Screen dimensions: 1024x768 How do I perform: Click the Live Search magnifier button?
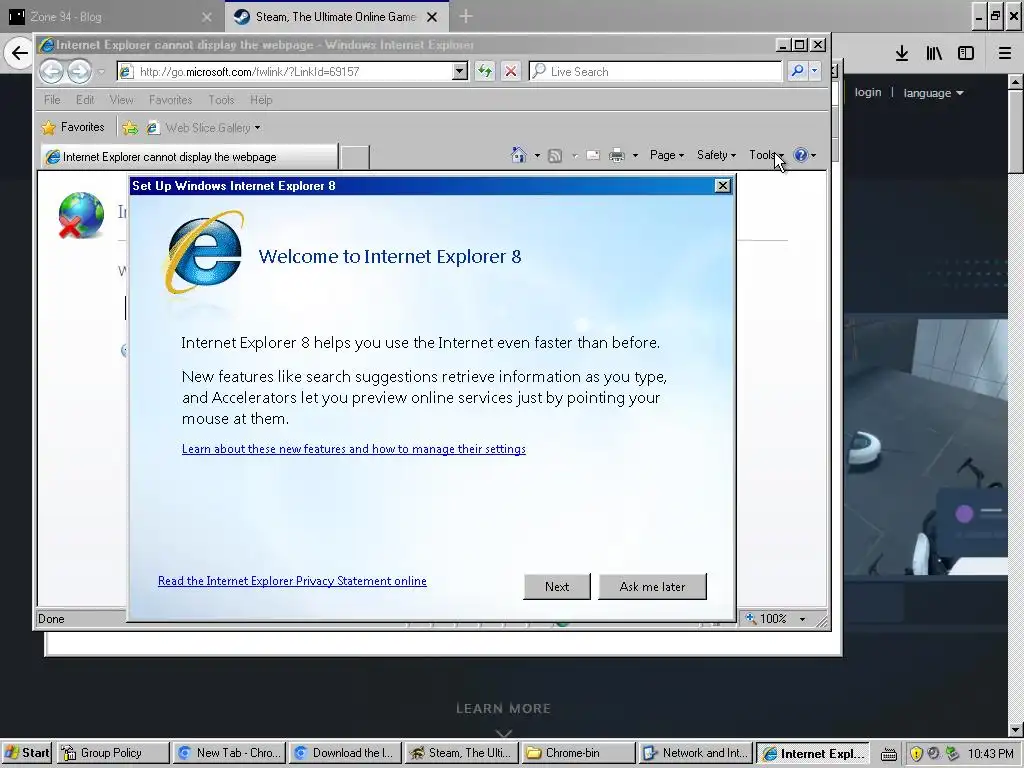(x=797, y=71)
